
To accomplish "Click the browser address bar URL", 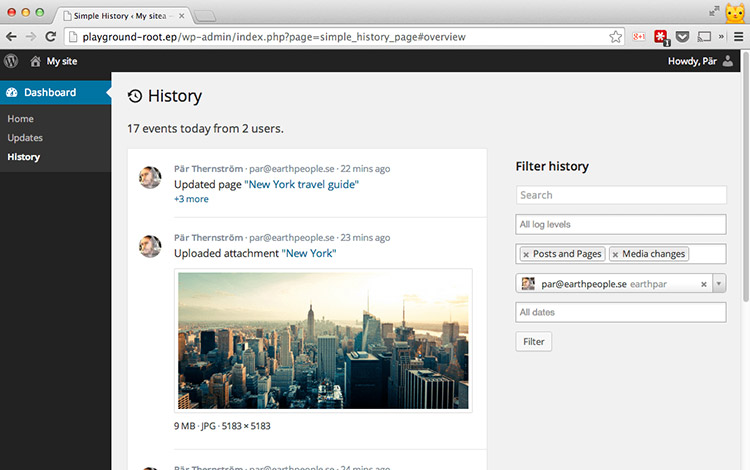I will 274,37.
